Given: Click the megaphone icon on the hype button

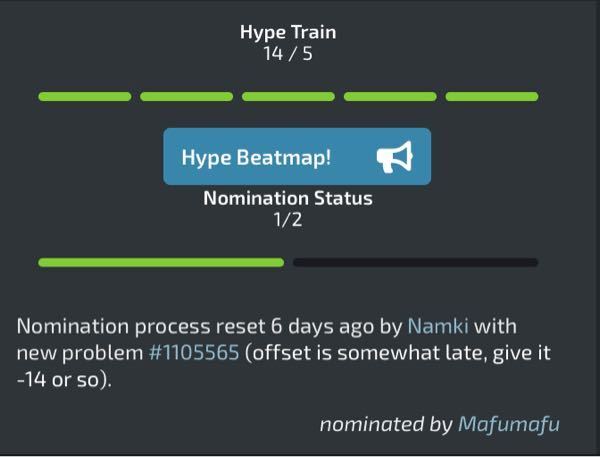Looking at the screenshot, I should (x=395, y=157).
